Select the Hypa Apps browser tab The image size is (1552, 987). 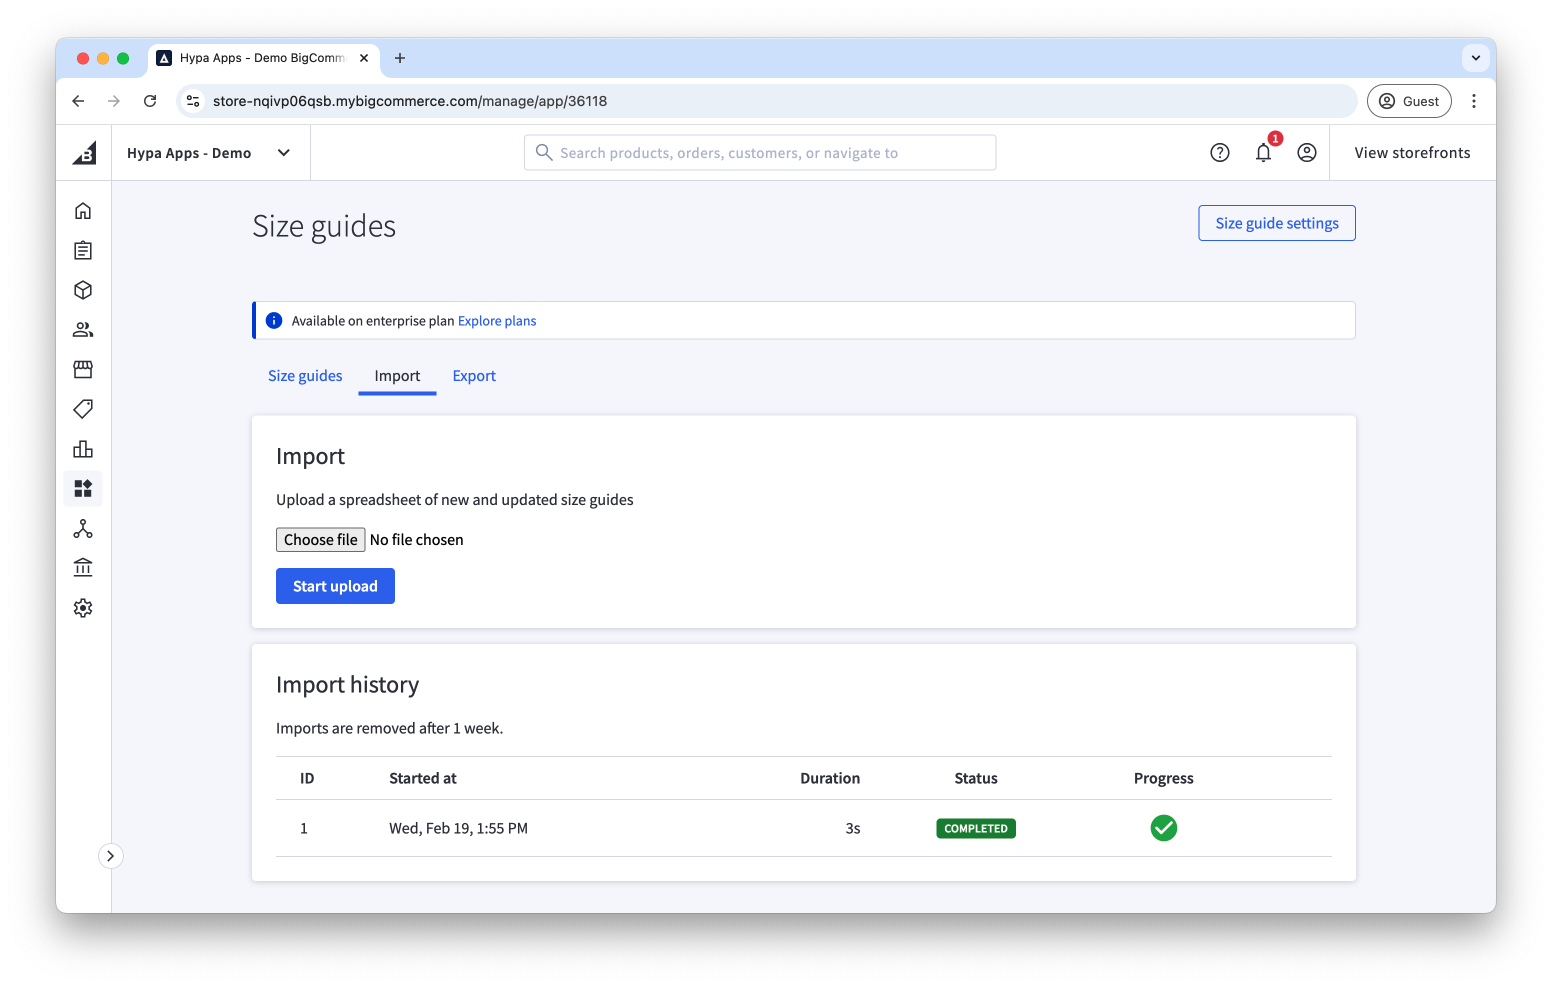pyautogui.click(x=264, y=58)
